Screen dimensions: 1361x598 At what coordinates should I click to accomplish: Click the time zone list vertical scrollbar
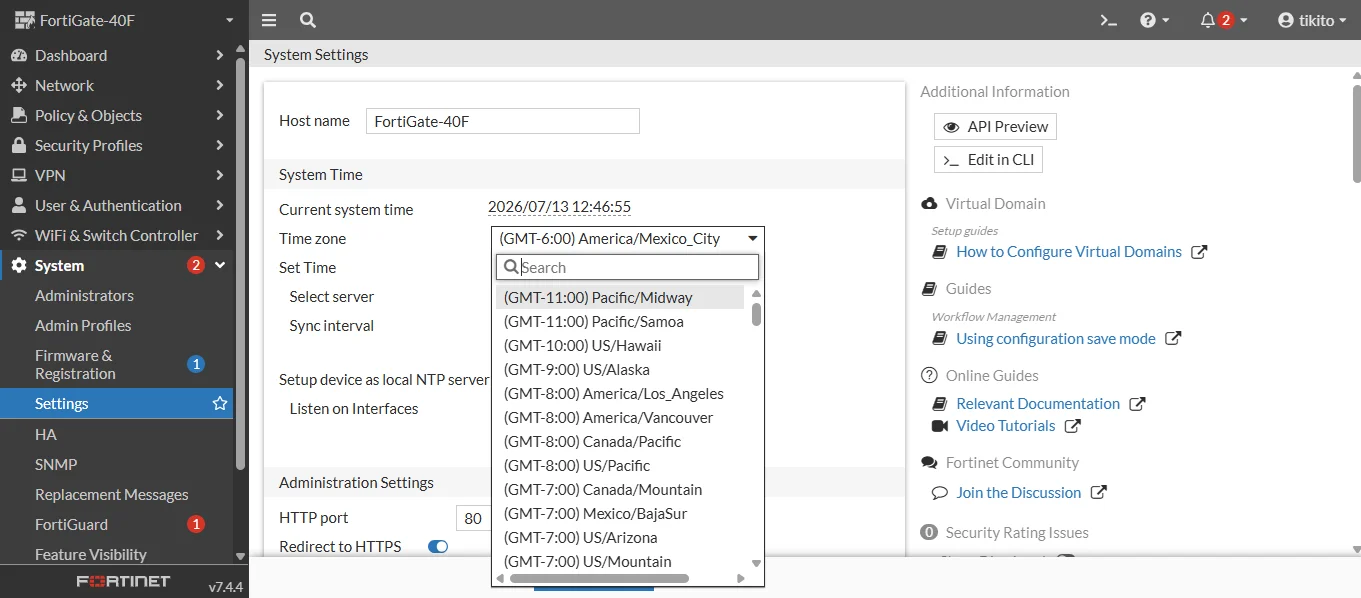coord(757,314)
